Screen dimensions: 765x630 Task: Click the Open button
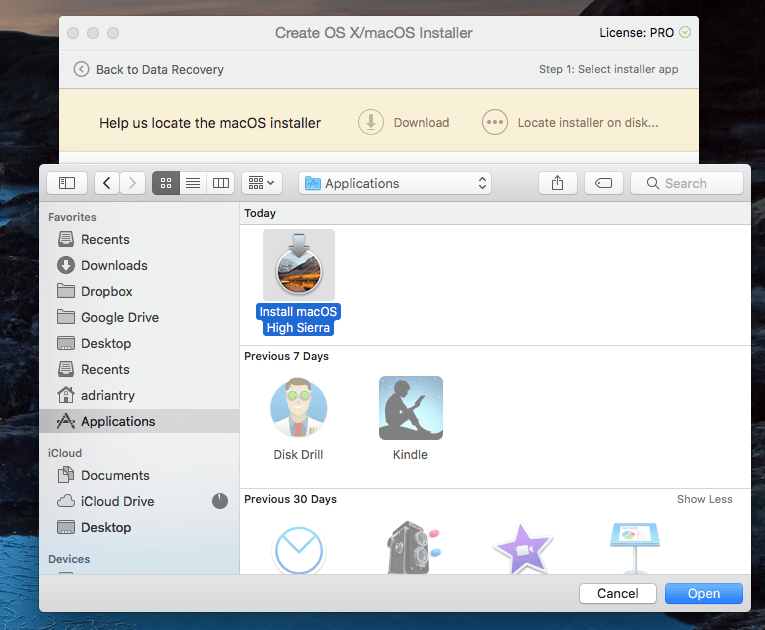point(704,593)
